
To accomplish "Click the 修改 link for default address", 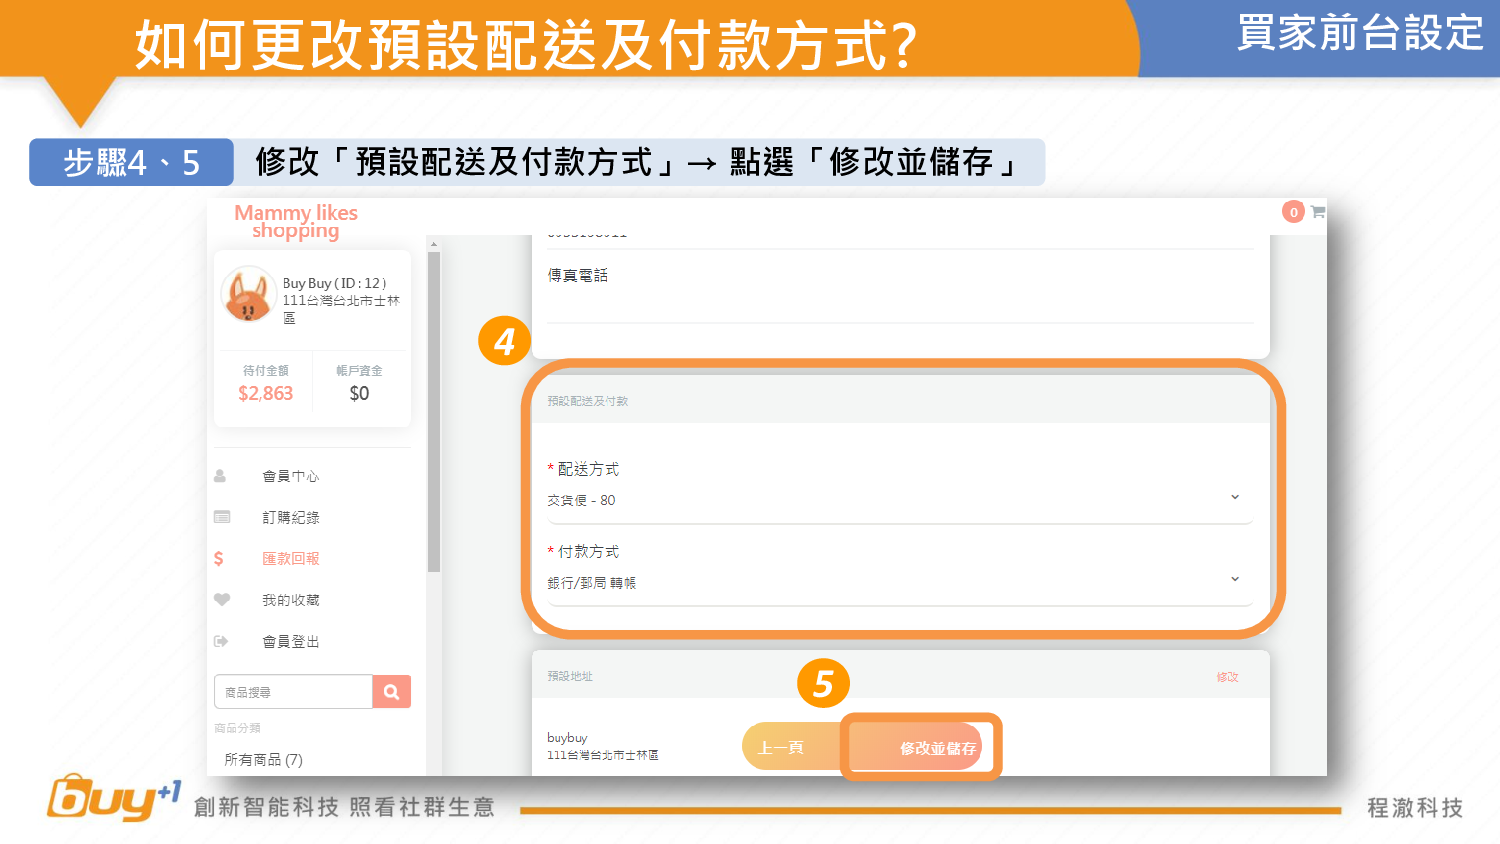I will tap(1227, 677).
